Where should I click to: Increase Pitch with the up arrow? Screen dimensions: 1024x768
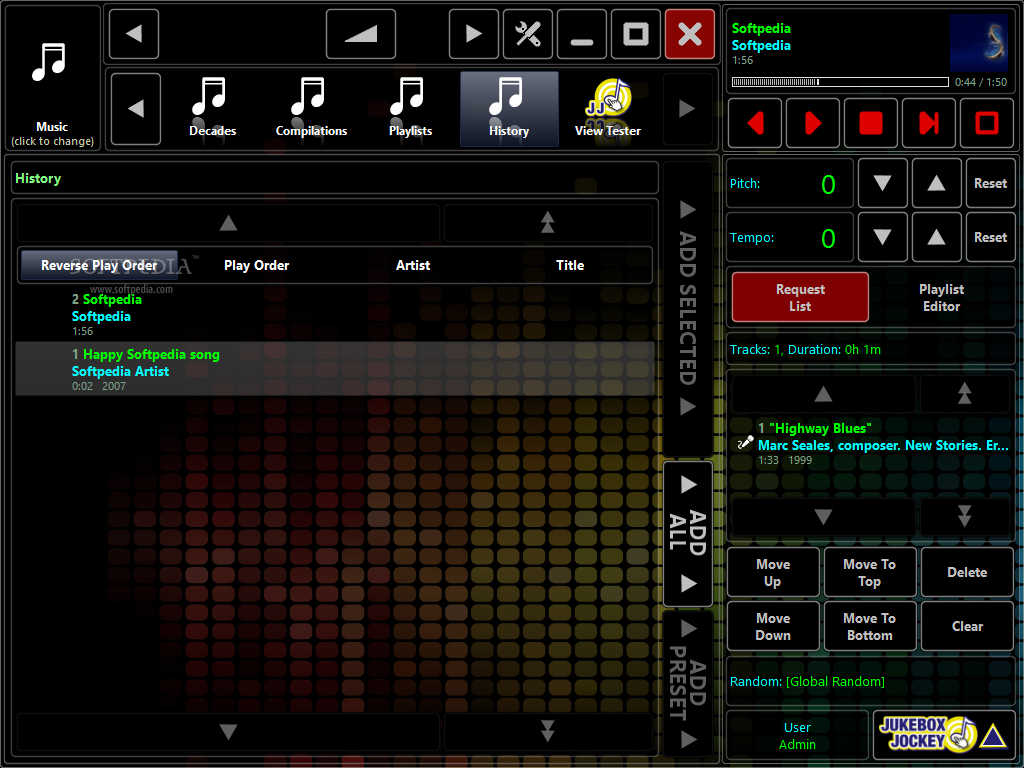[x=936, y=184]
